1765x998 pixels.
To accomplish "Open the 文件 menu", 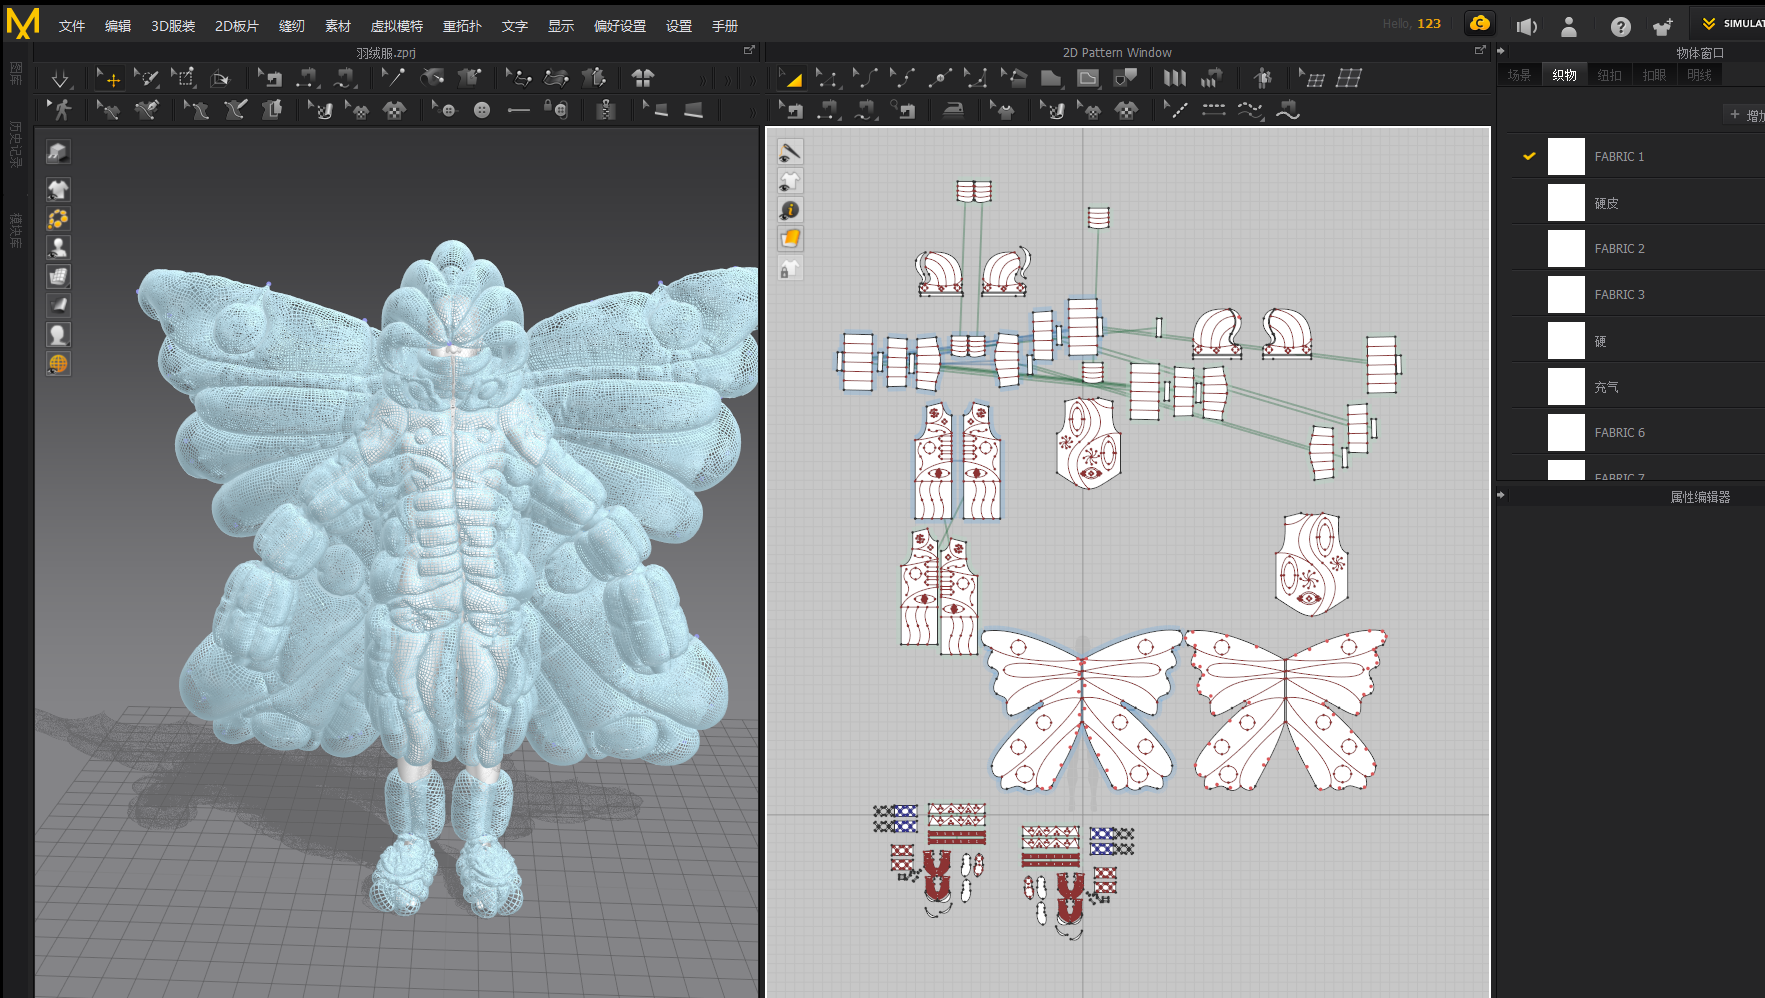I will click(x=71, y=25).
